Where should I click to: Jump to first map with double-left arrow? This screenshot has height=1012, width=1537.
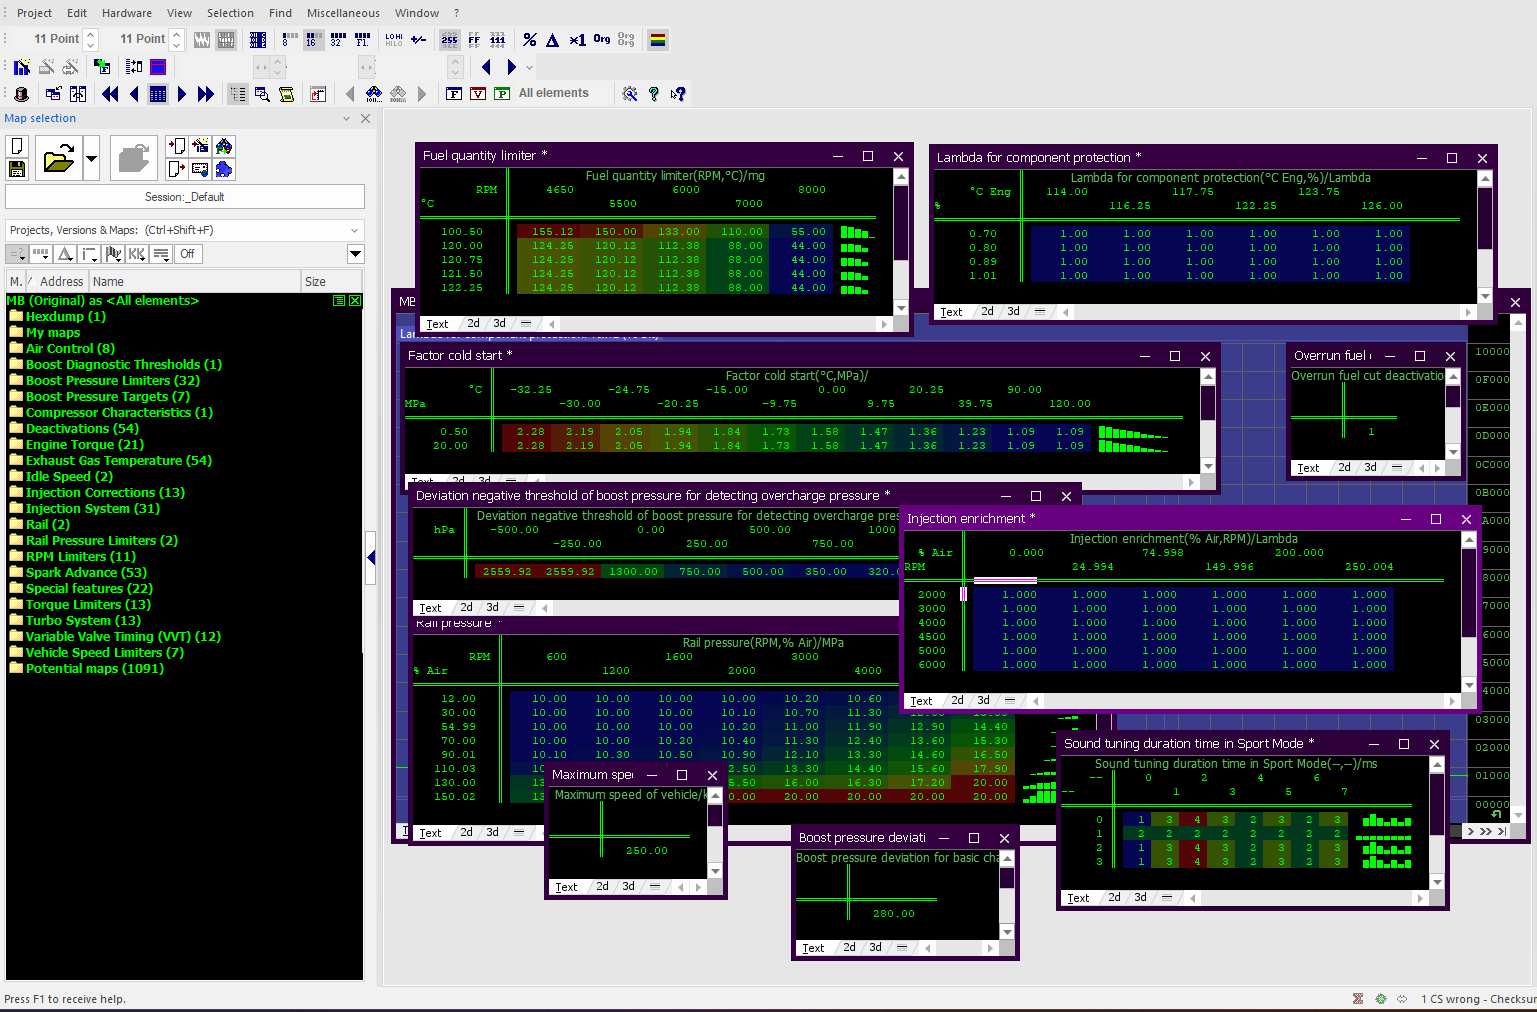[110, 94]
